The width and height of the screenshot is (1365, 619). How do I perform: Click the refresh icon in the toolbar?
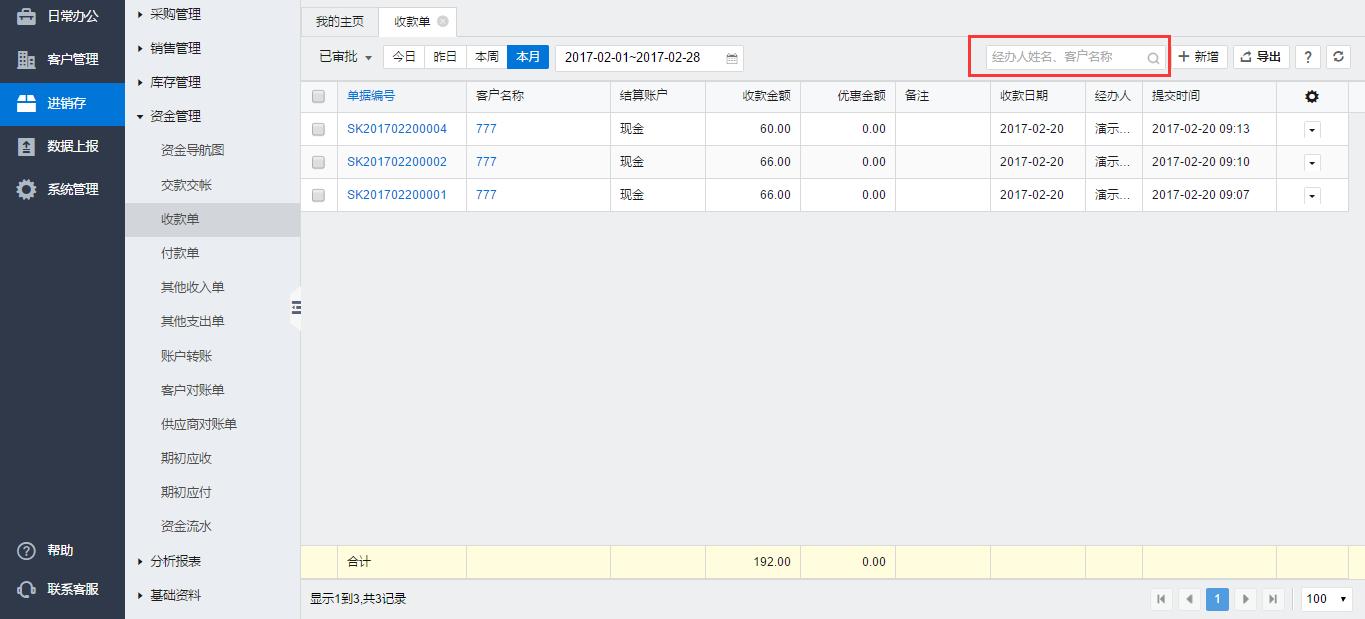(x=1339, y=57)
